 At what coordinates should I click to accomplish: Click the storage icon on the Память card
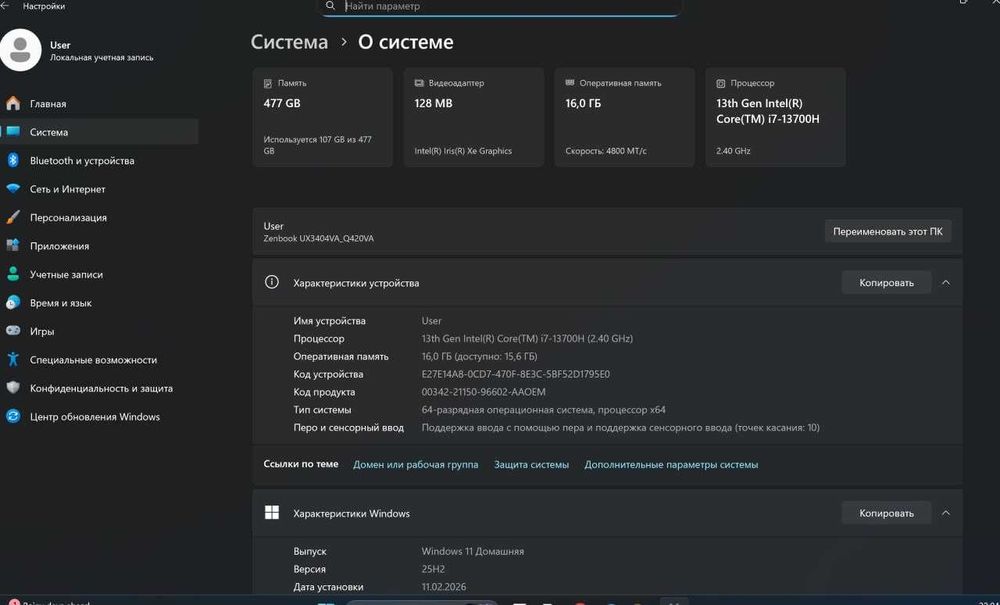coord(268,84)
